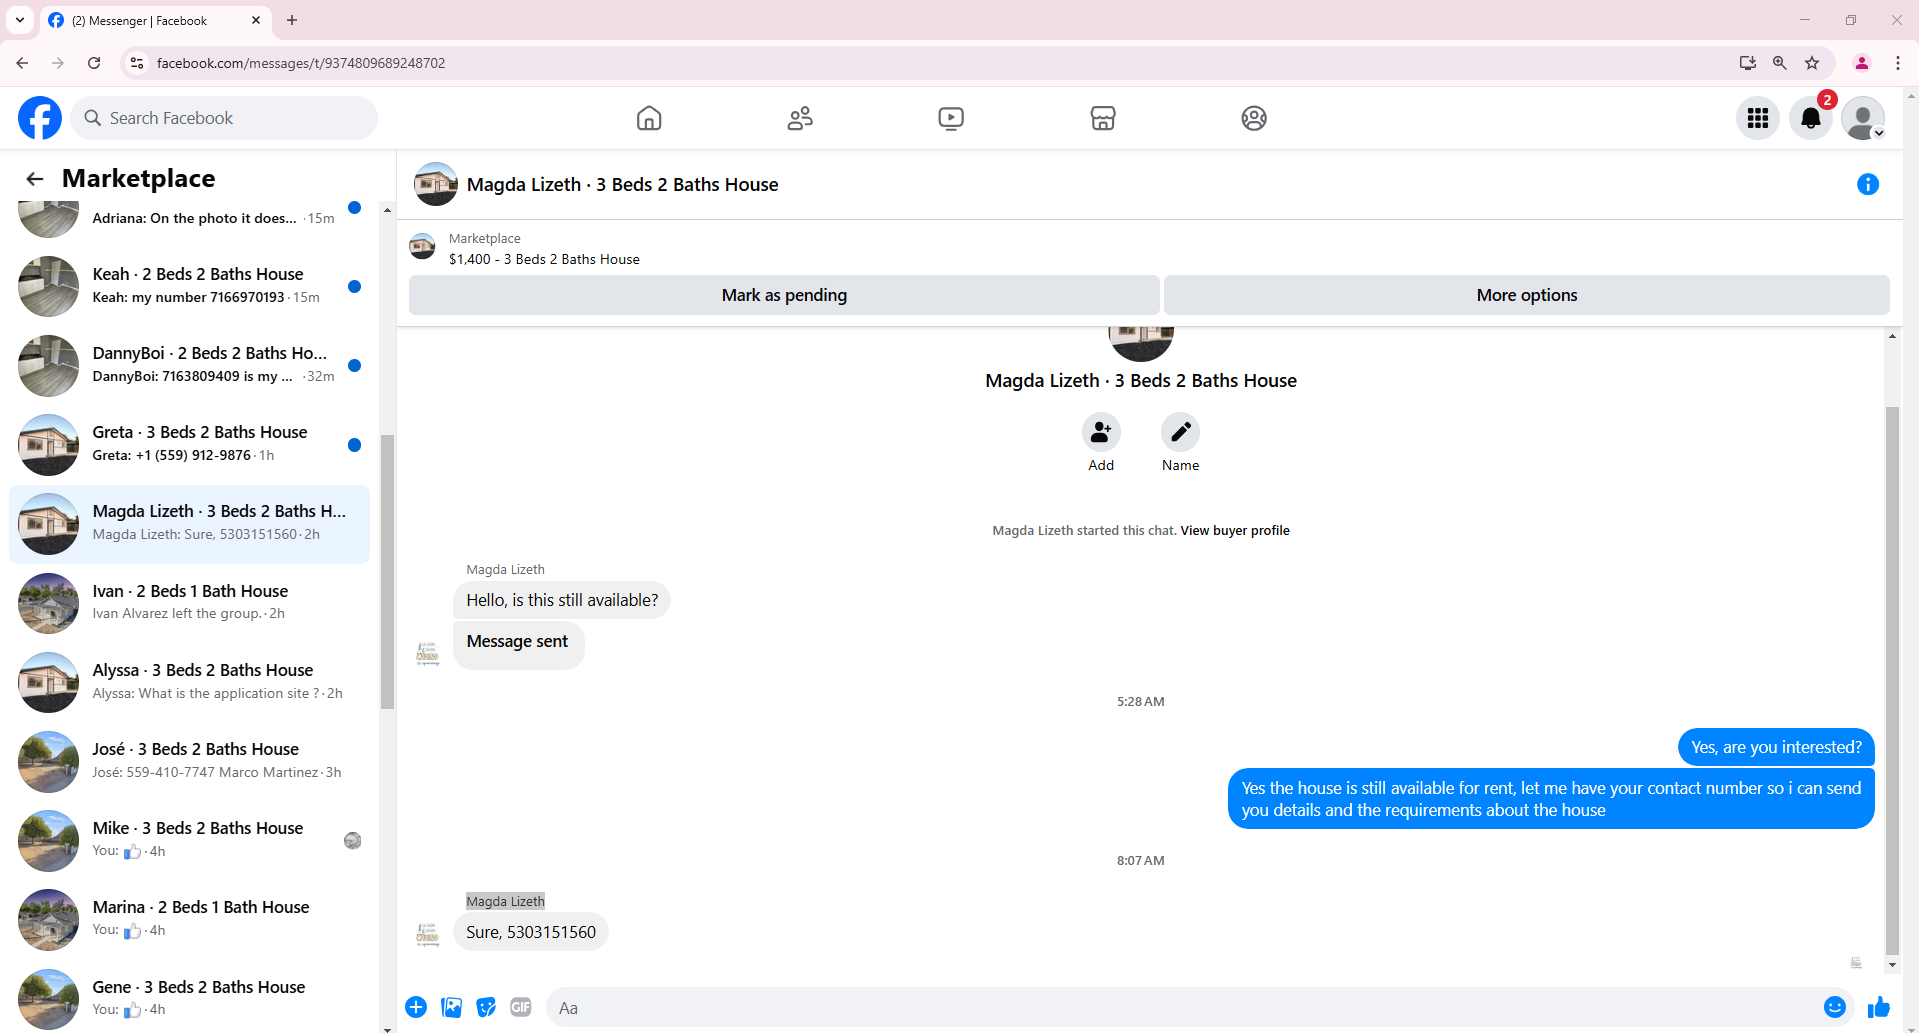Open Chrome three-dot menu
The width and height of the screenshot is (1919, 1033).
point(1897,63)
